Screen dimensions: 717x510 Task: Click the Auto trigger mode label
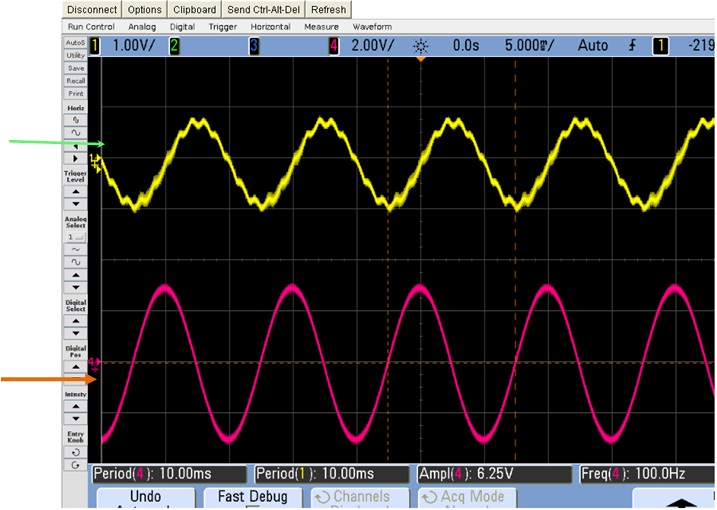pyautogui.click(x=593, y=46)
